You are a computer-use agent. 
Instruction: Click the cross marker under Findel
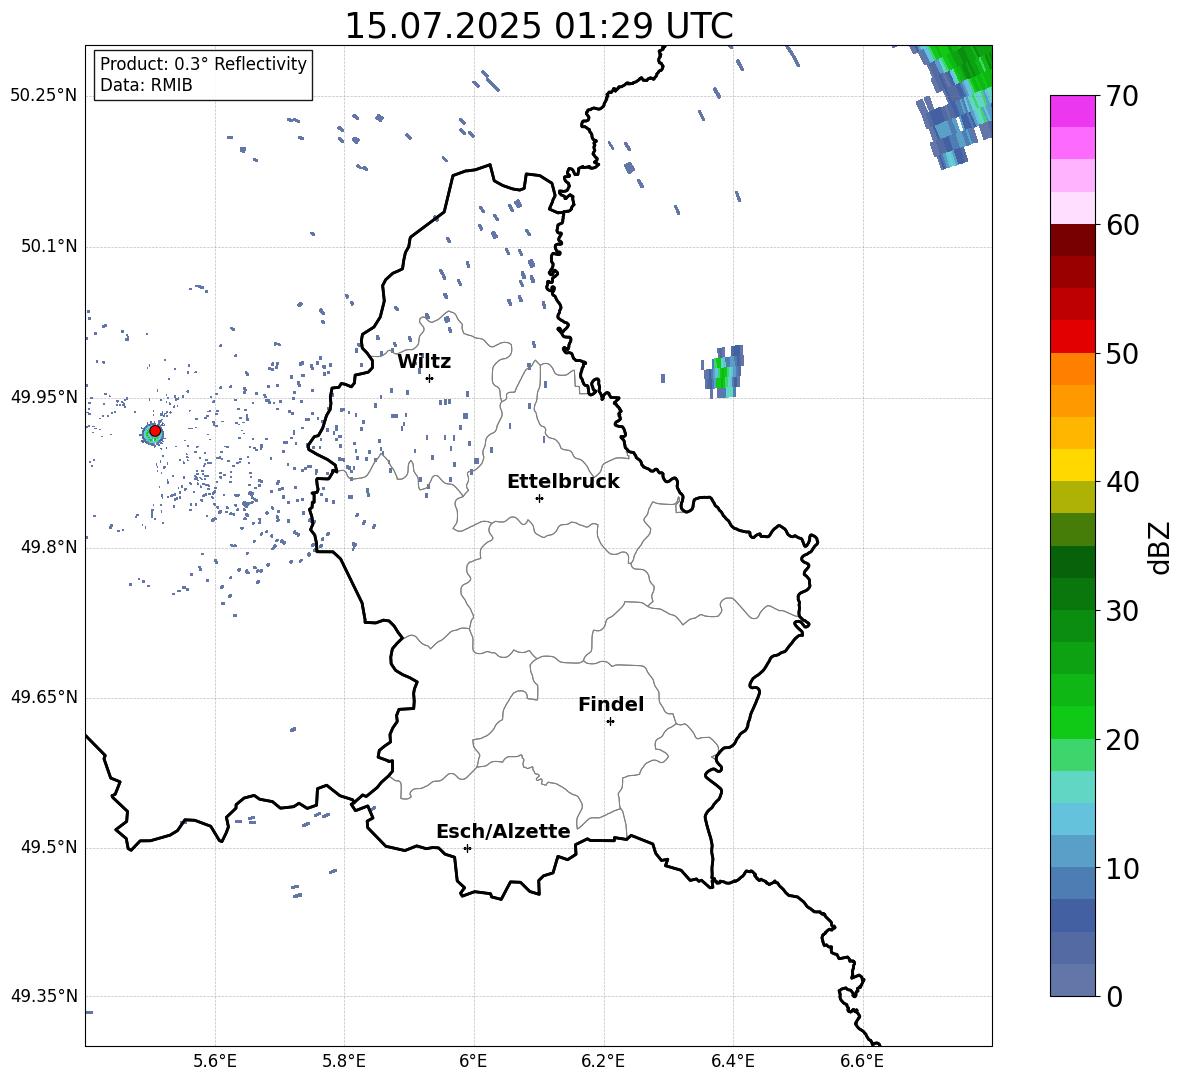coord(610,722)
